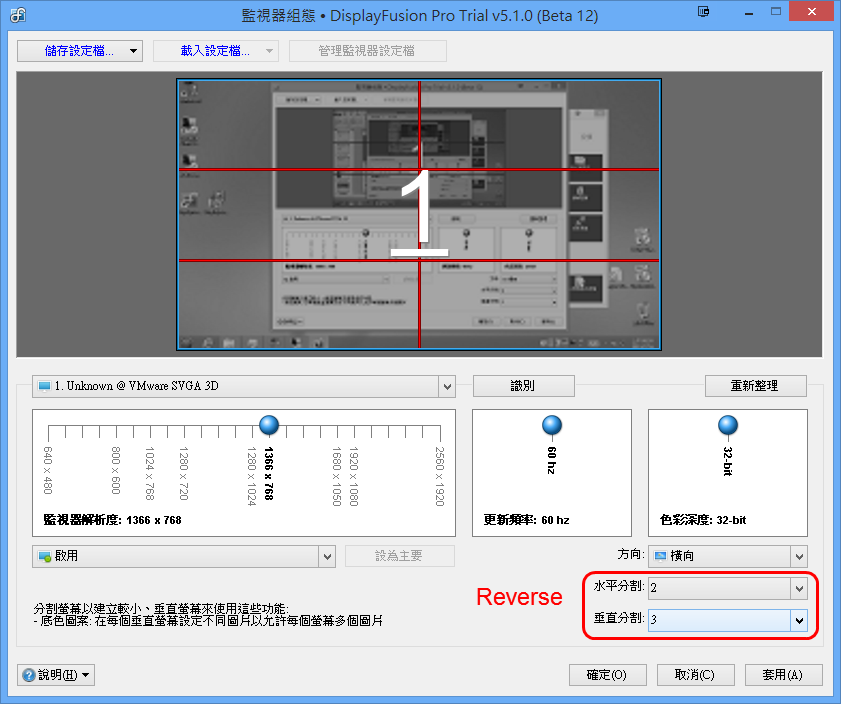Image resolution: width=841 pixels, height=704 pixels.
Task: Click the help icon next to 說明(H)
Action: click(27, 675)
